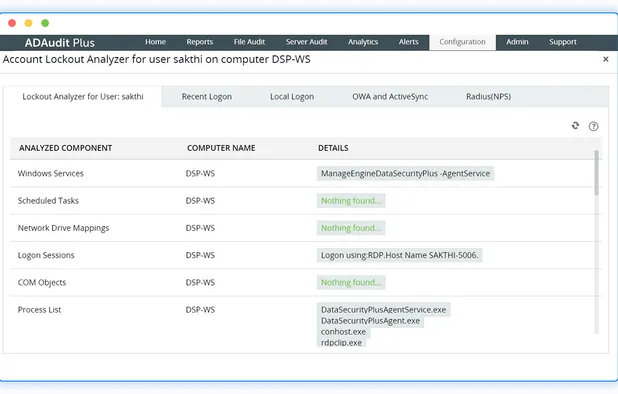This screenshot has width=618, height=394.
Task: Click the table's vertical scrollbar thumb
Action: (x=596, y=173)
